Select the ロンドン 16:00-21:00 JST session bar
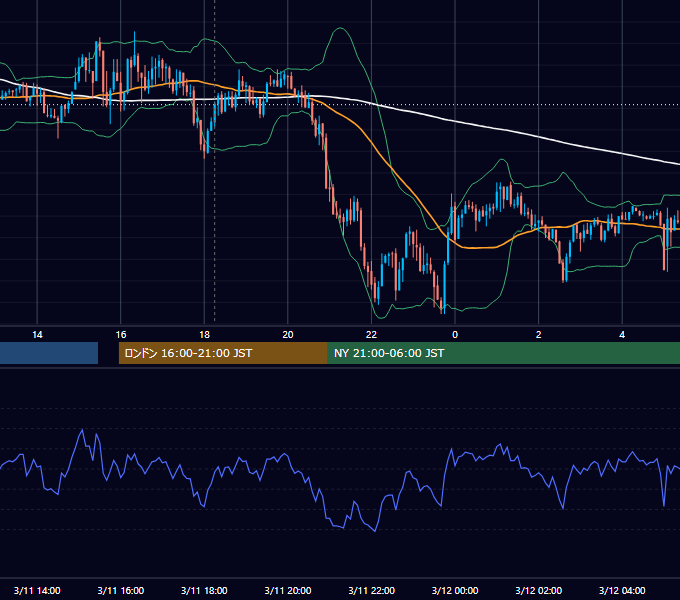The width and height of the screenshot is (680, 600). [x=223, y=353]
